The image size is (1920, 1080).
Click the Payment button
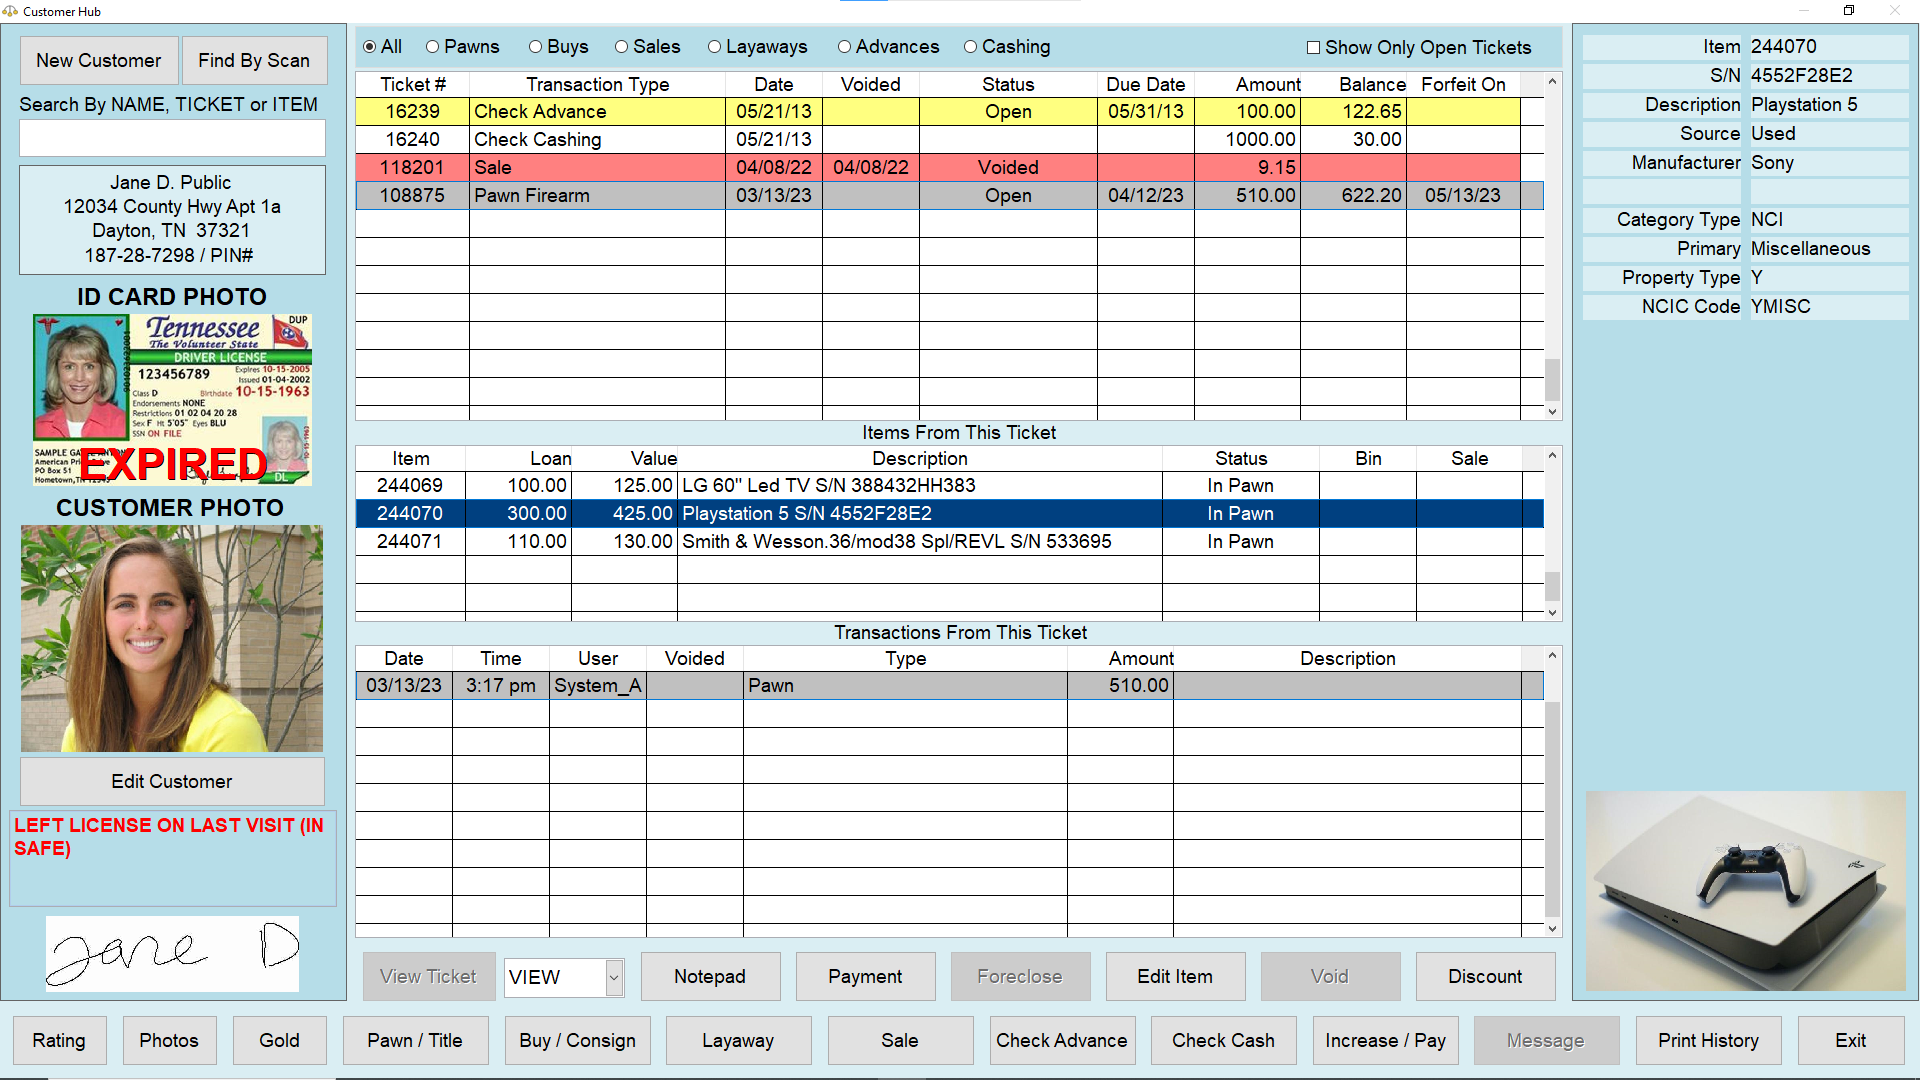pyautogui.click(x=865, y=977)
